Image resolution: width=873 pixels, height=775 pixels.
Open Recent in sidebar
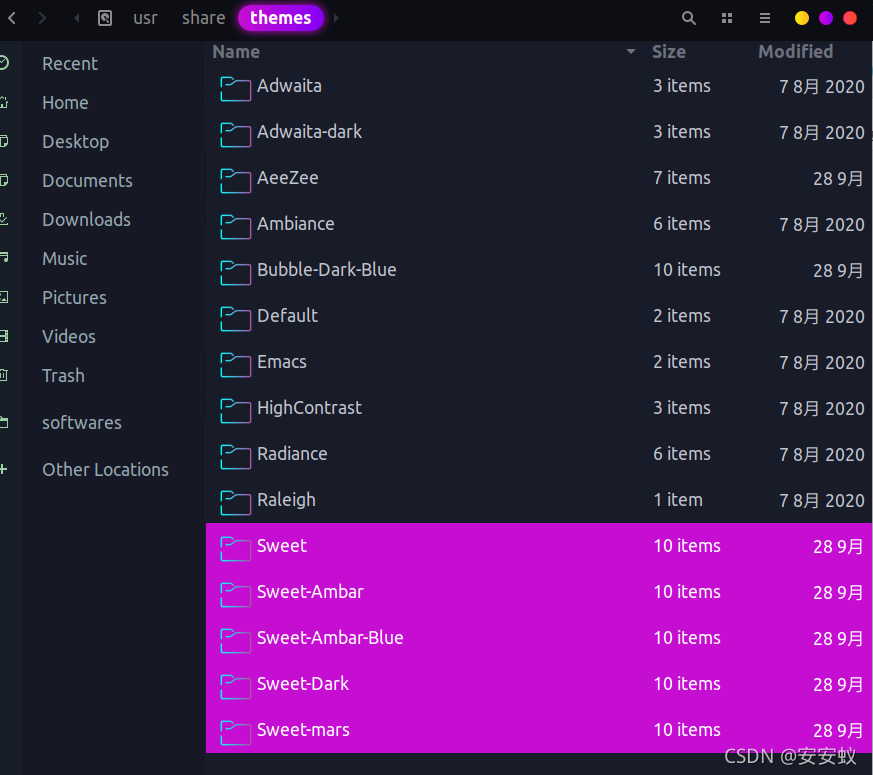(70, 63)
